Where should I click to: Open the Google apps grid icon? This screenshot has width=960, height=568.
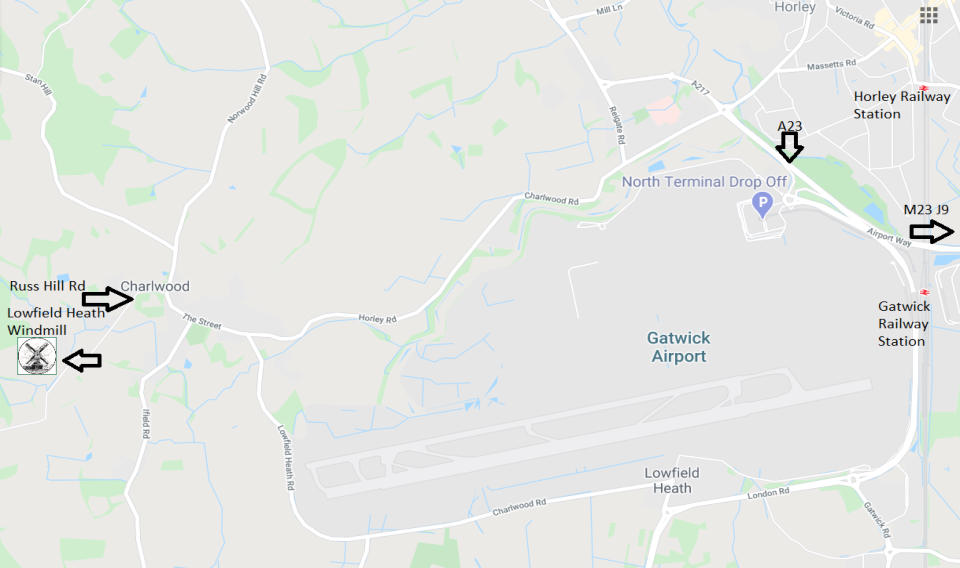[928, 15]
